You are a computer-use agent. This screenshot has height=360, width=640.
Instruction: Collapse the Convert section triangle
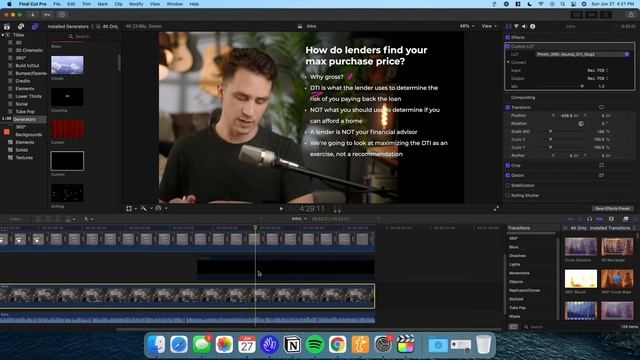508,62
